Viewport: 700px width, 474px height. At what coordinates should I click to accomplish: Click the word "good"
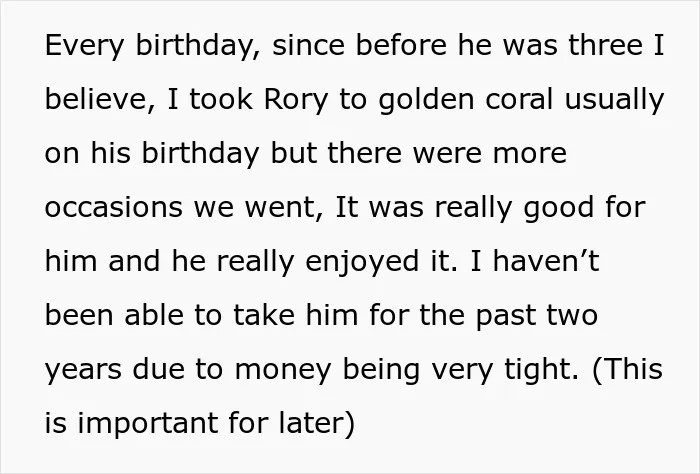(x=558, y=208)
